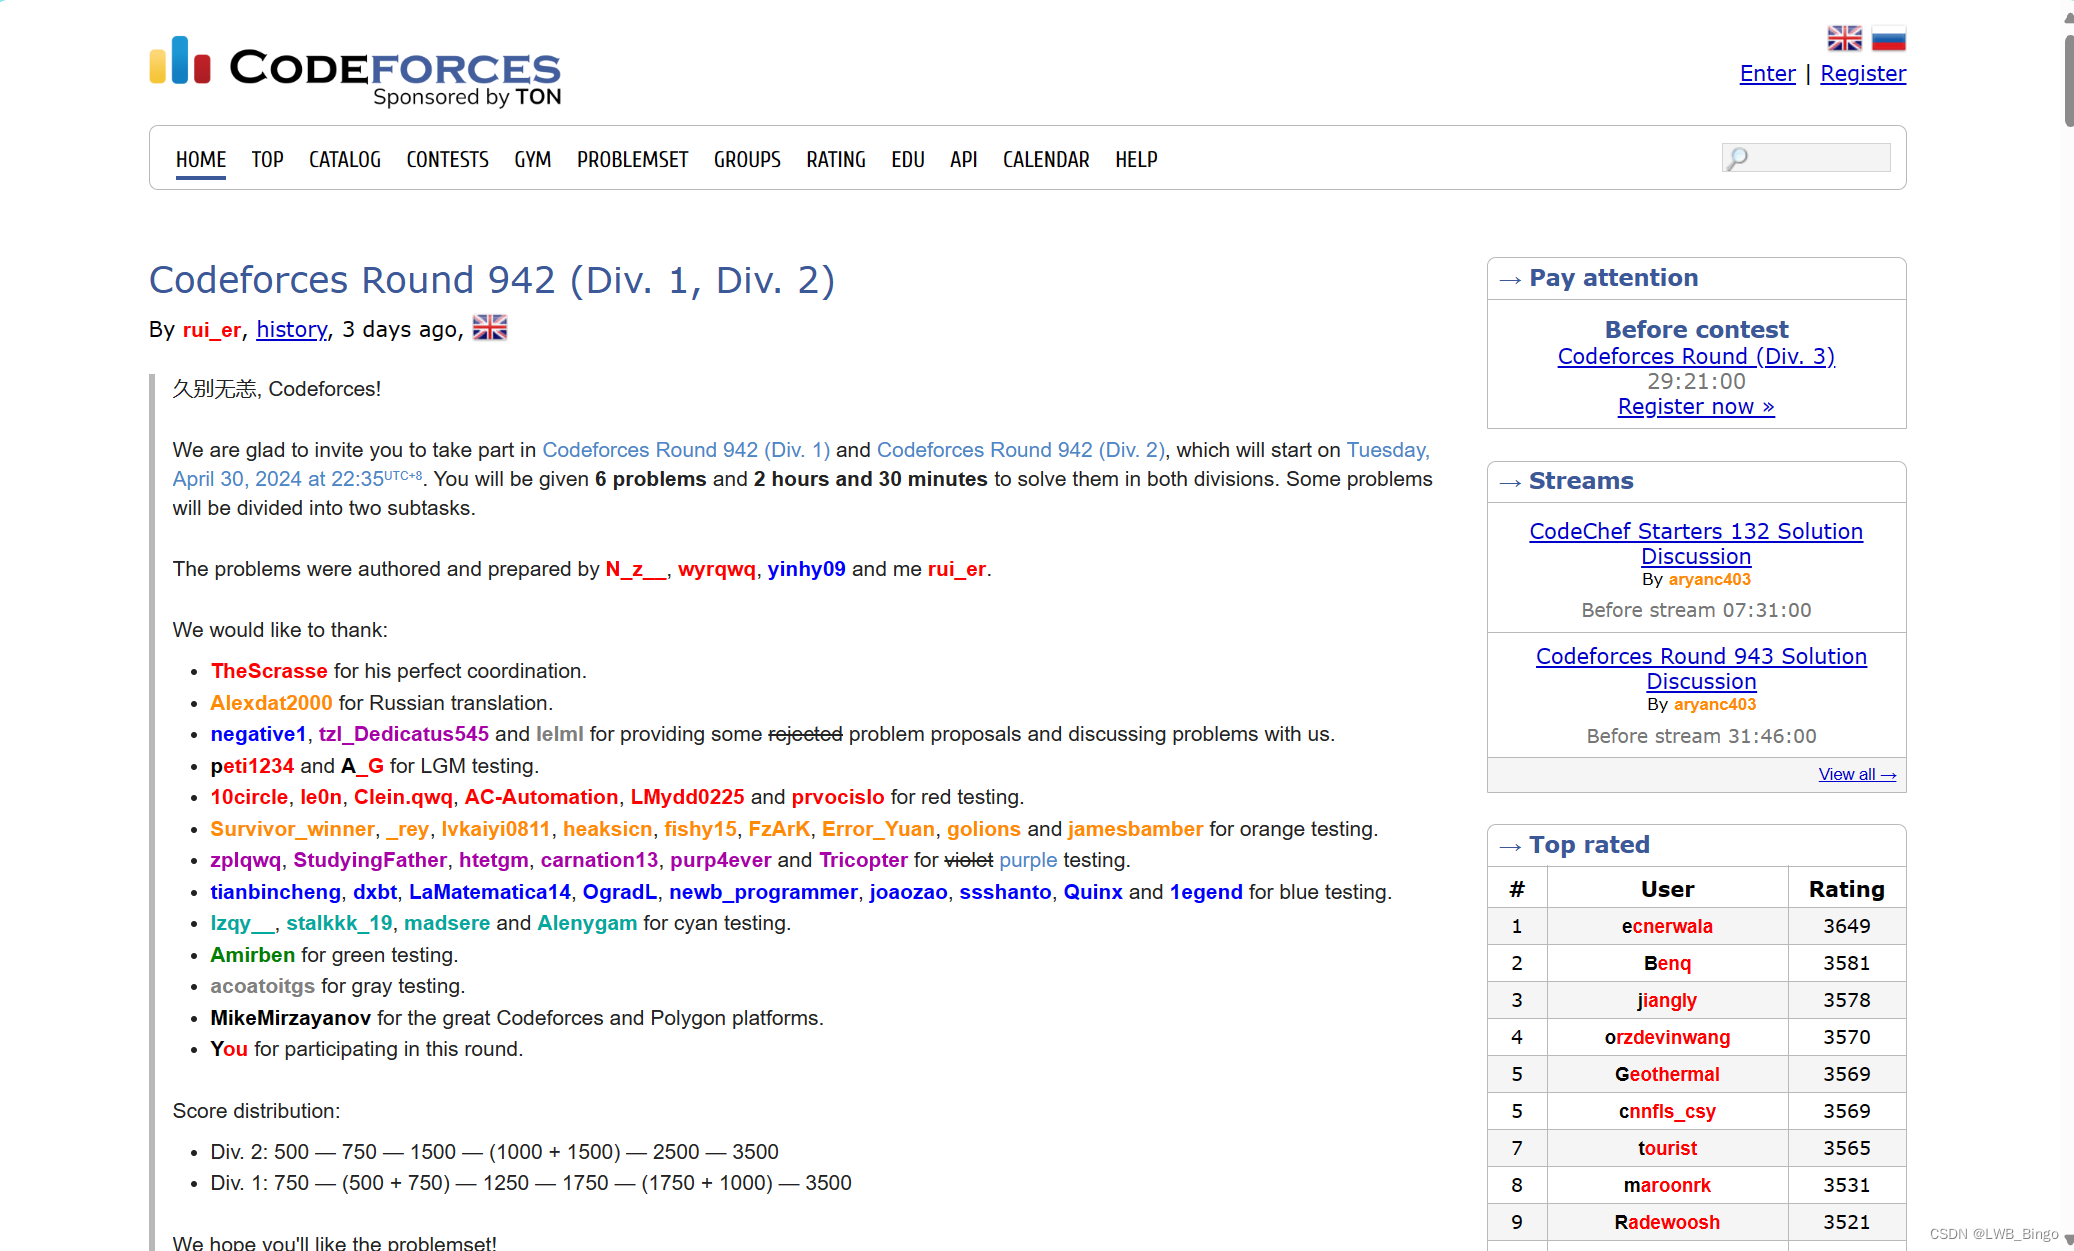The width and height of the screenshot is (2074, 1251).
Task: Click the UK flag beside post date
Action: click(x=490, y=328)
